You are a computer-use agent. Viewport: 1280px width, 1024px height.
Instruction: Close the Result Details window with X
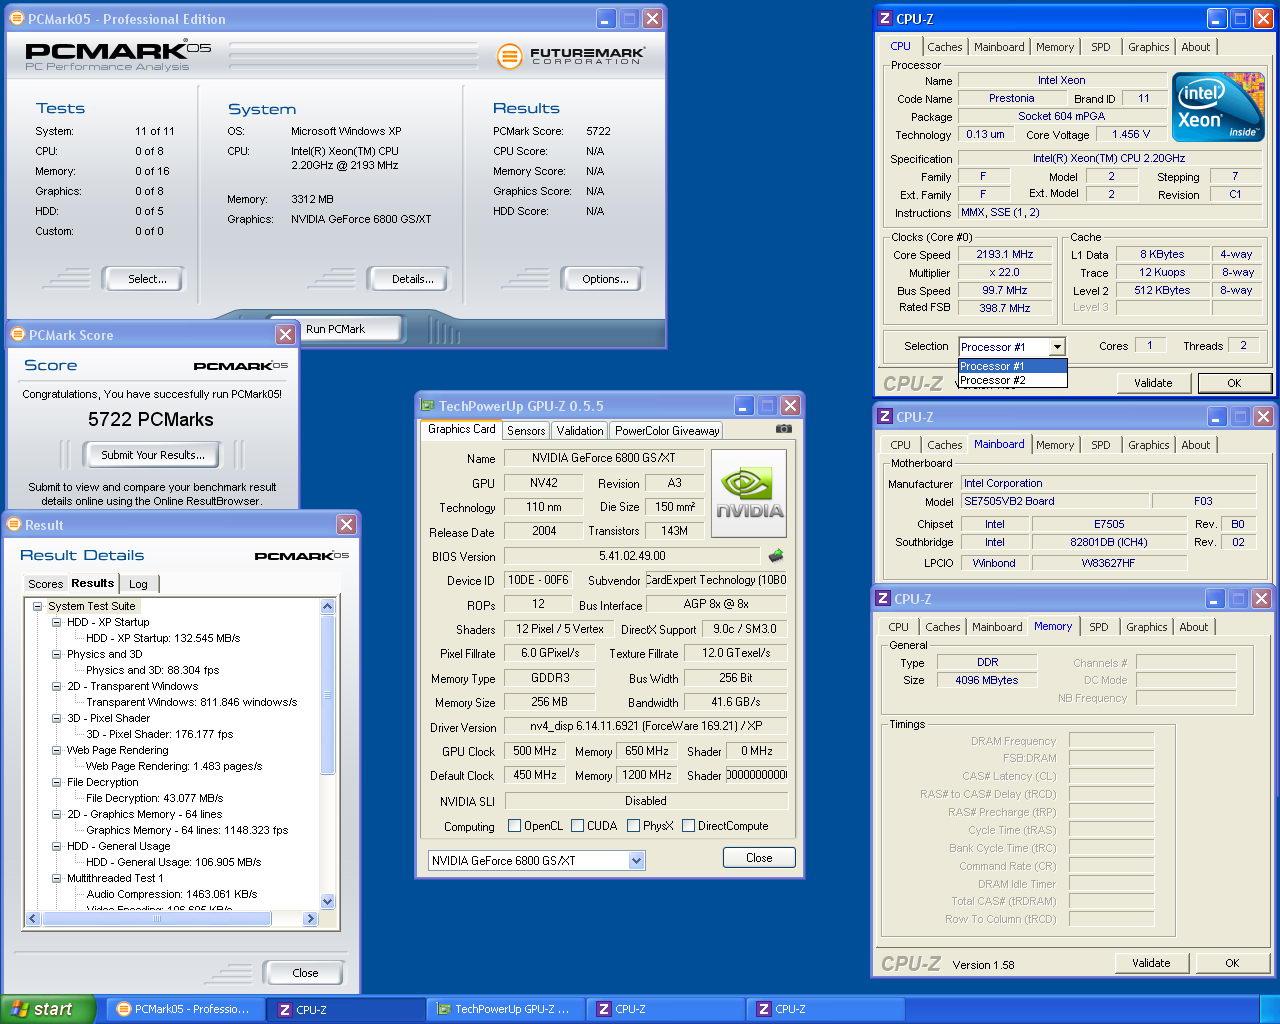pyautogui.click(x=346, y=524)
